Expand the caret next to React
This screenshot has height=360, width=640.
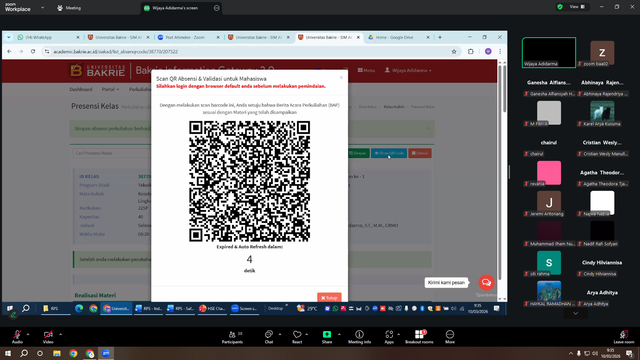pos(307,334)
